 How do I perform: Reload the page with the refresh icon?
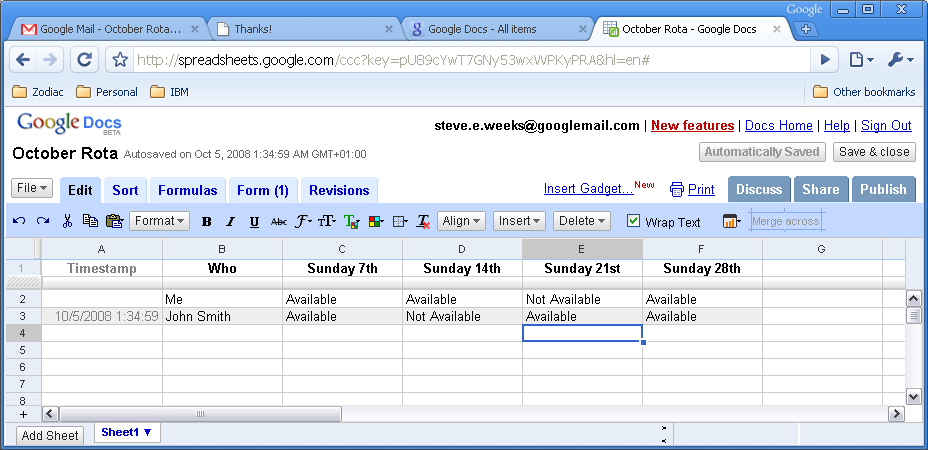(85, 59)
